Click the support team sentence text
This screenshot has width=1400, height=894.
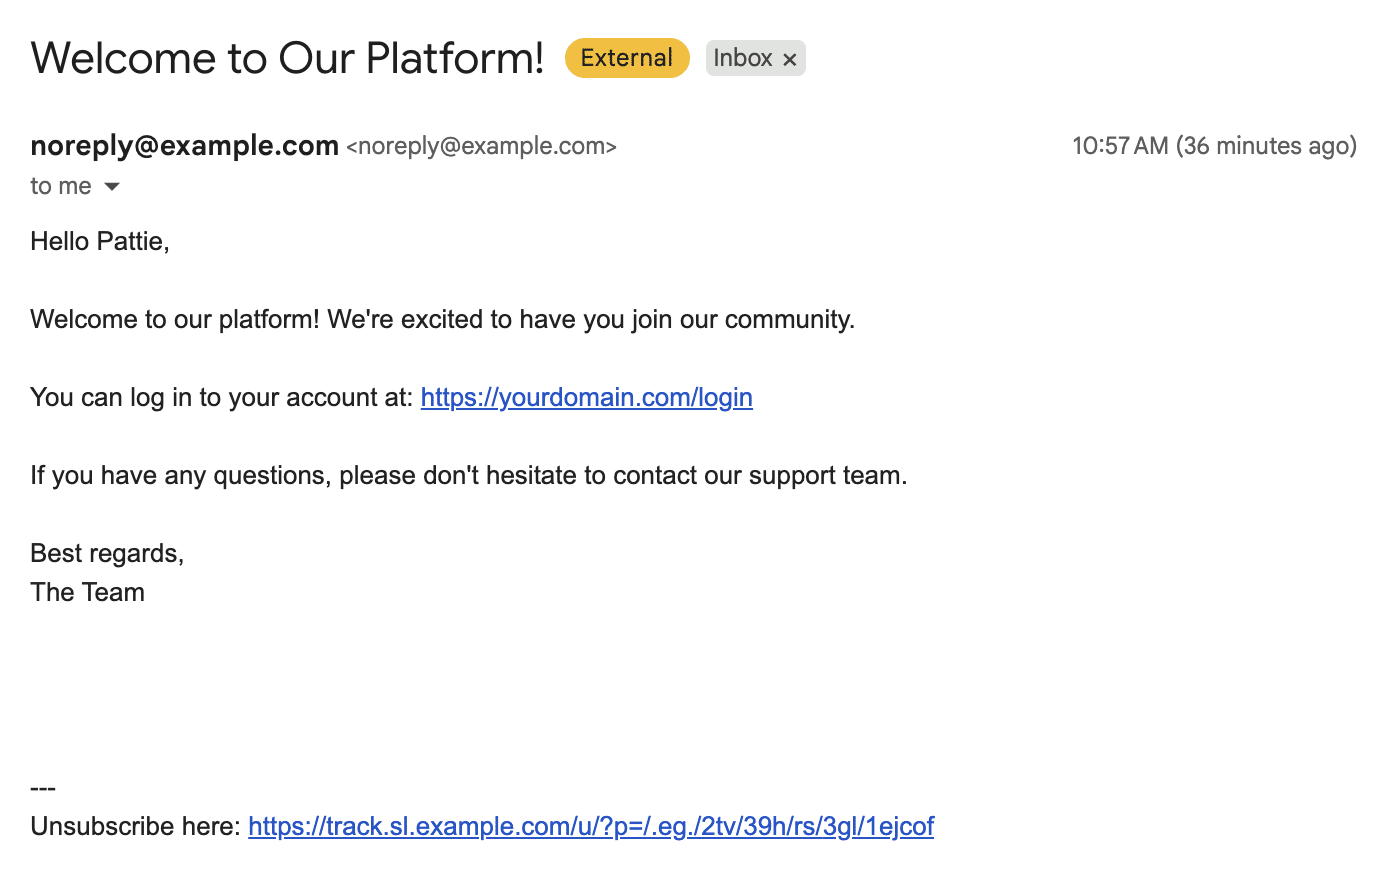(x=468, y=475)
